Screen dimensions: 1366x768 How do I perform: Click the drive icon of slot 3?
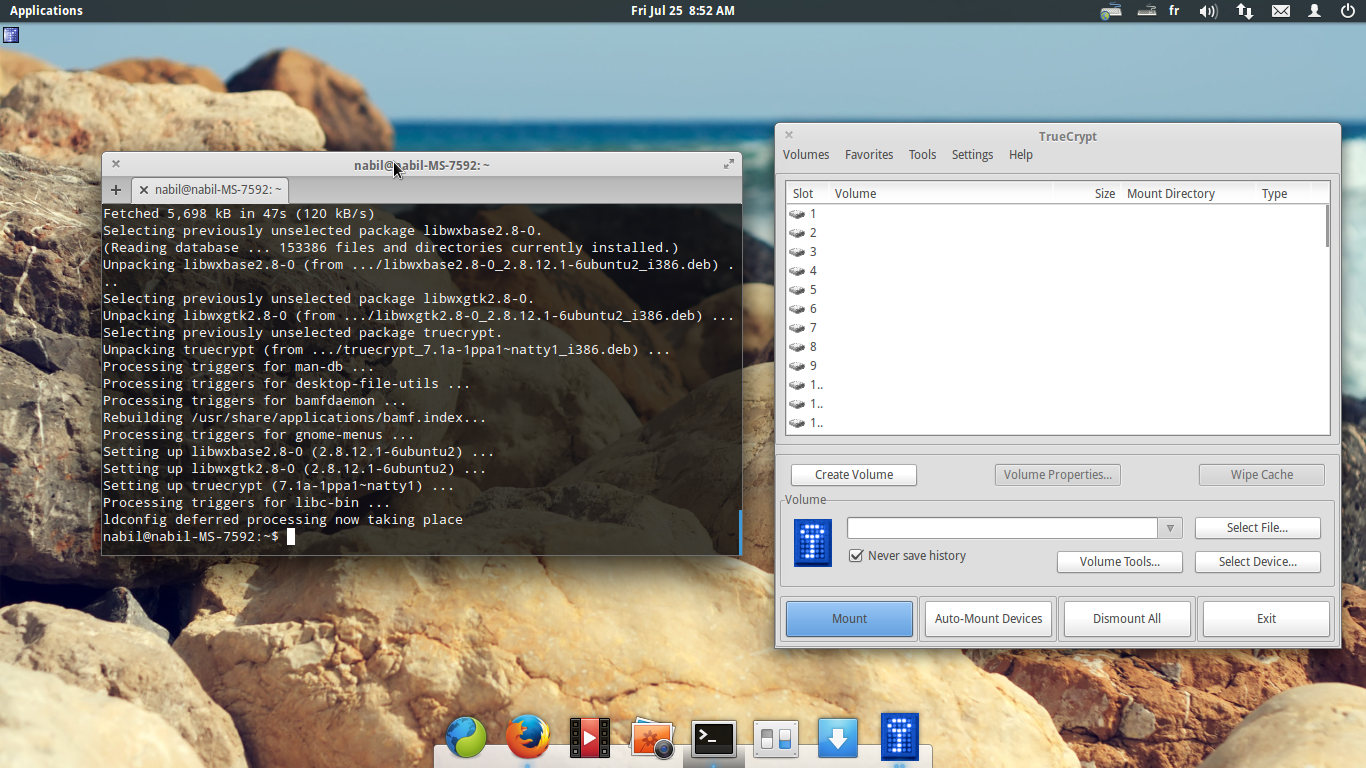pyautogui.click(x=797, y=252)
